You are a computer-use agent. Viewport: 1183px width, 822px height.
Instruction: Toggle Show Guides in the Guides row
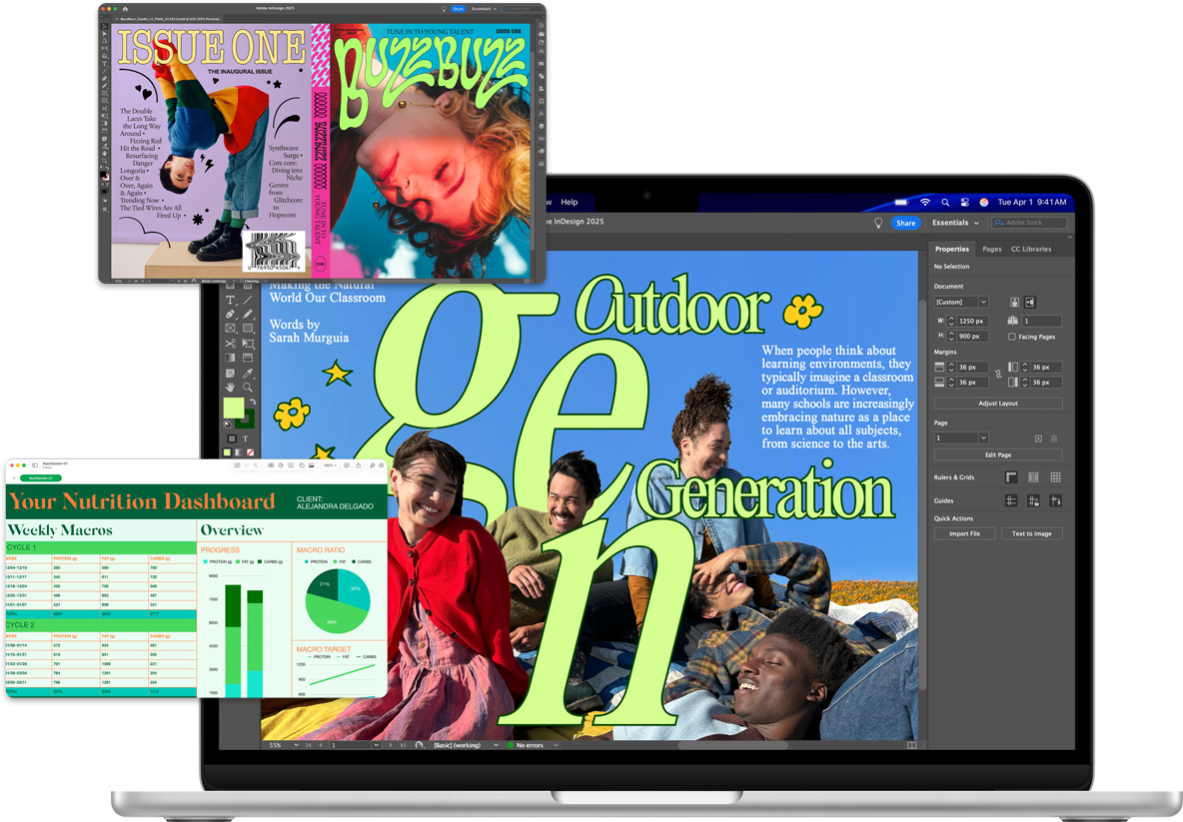point(1011,501)
